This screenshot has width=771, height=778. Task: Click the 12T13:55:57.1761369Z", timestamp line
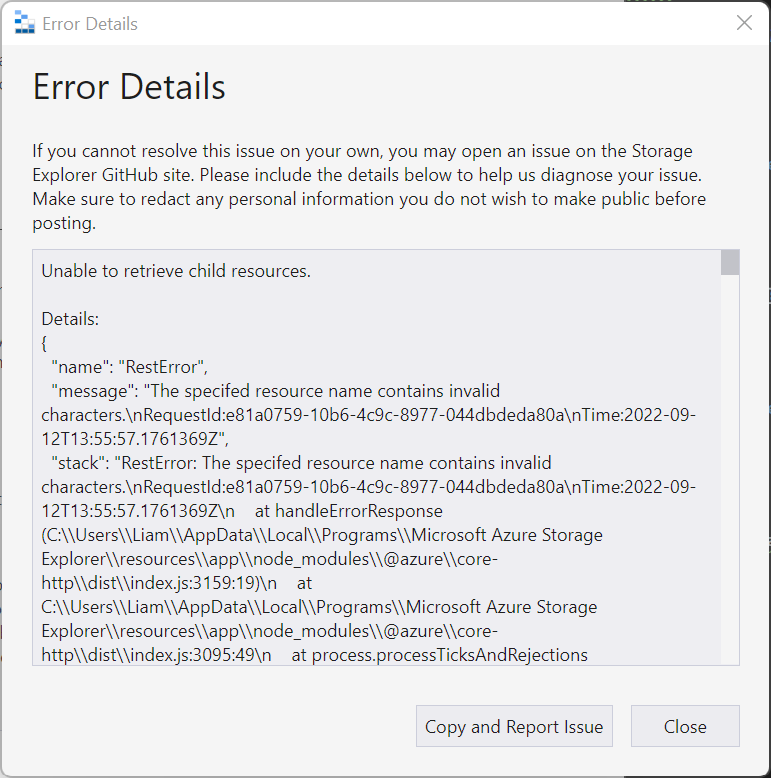pos(135,439)
